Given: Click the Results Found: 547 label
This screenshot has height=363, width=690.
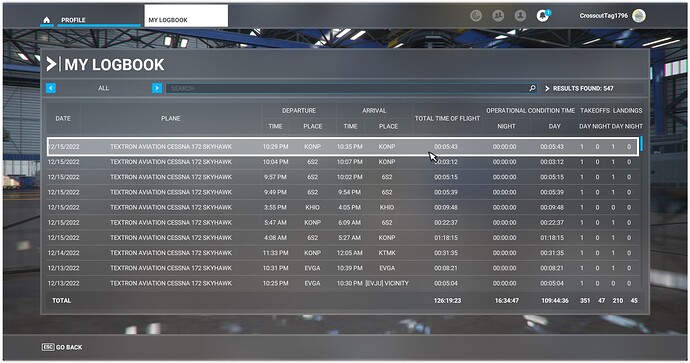Looking at the screenshot, I should 583,88.
